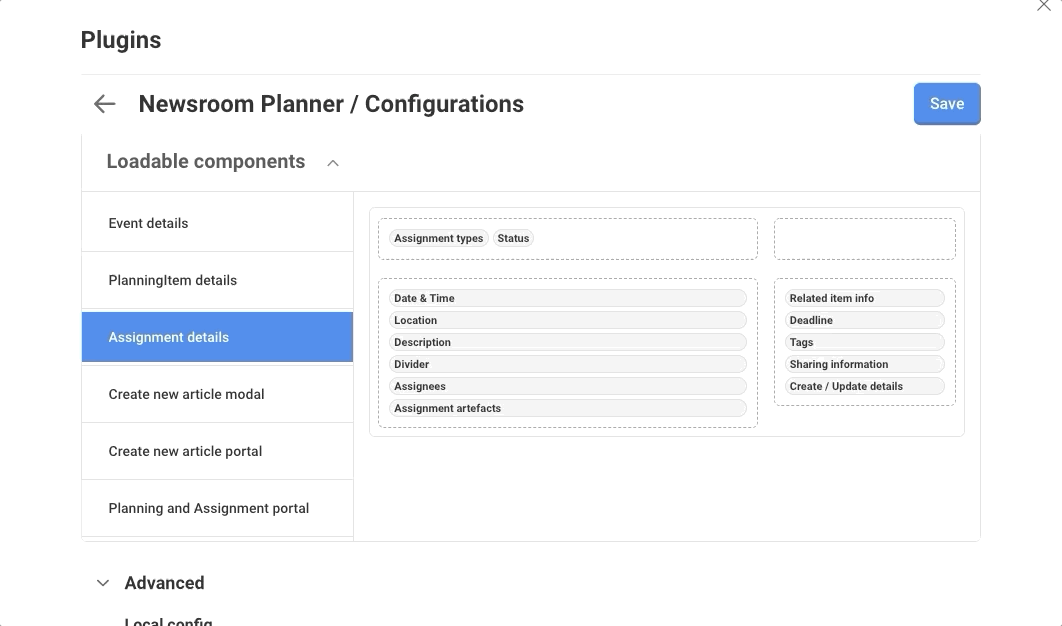The image size is (1062, 626).
Task: Select the Status component chip
Action: tap(513, 238)
